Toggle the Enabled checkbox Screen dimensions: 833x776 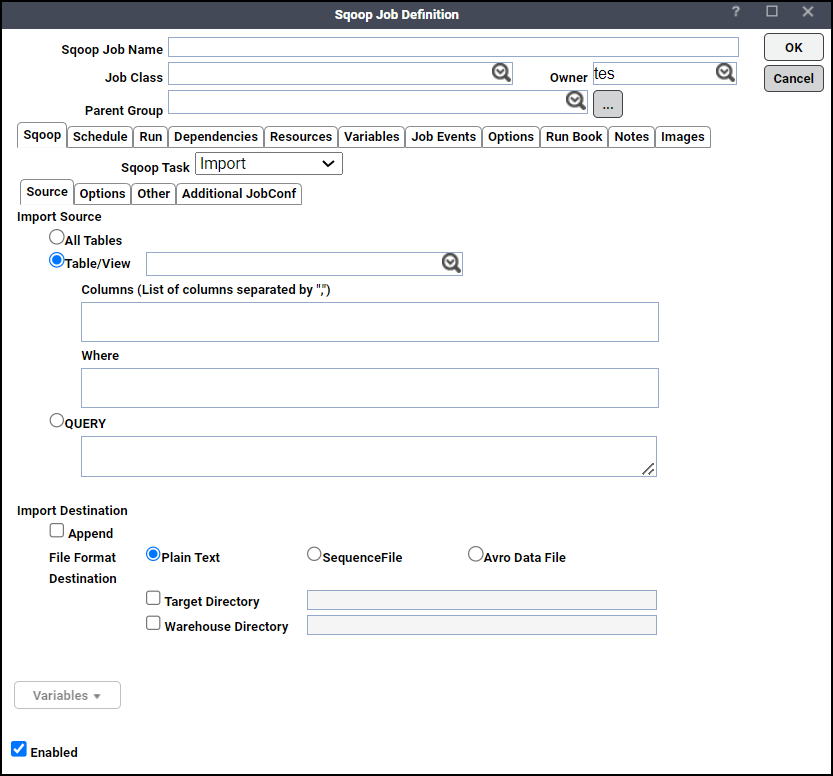[x=19, y=749]
